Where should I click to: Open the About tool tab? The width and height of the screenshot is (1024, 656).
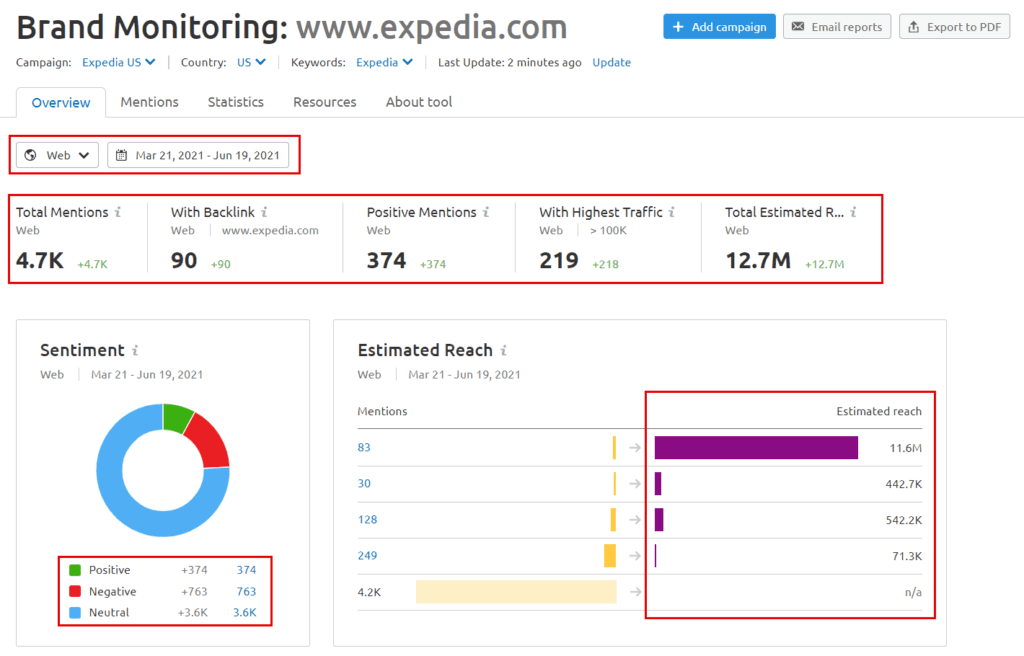click(419, 102)
